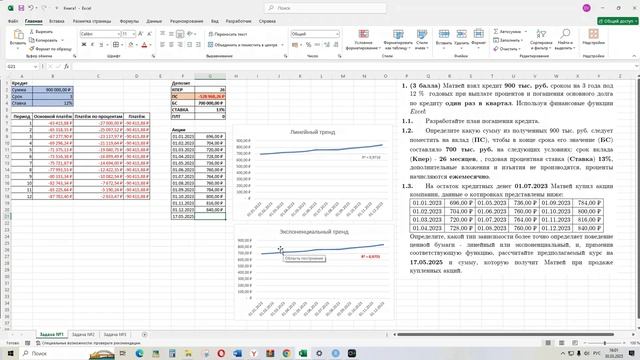Open Opera browser from the taskbar
Screen dimensions: 640x360
click(221, 353)
